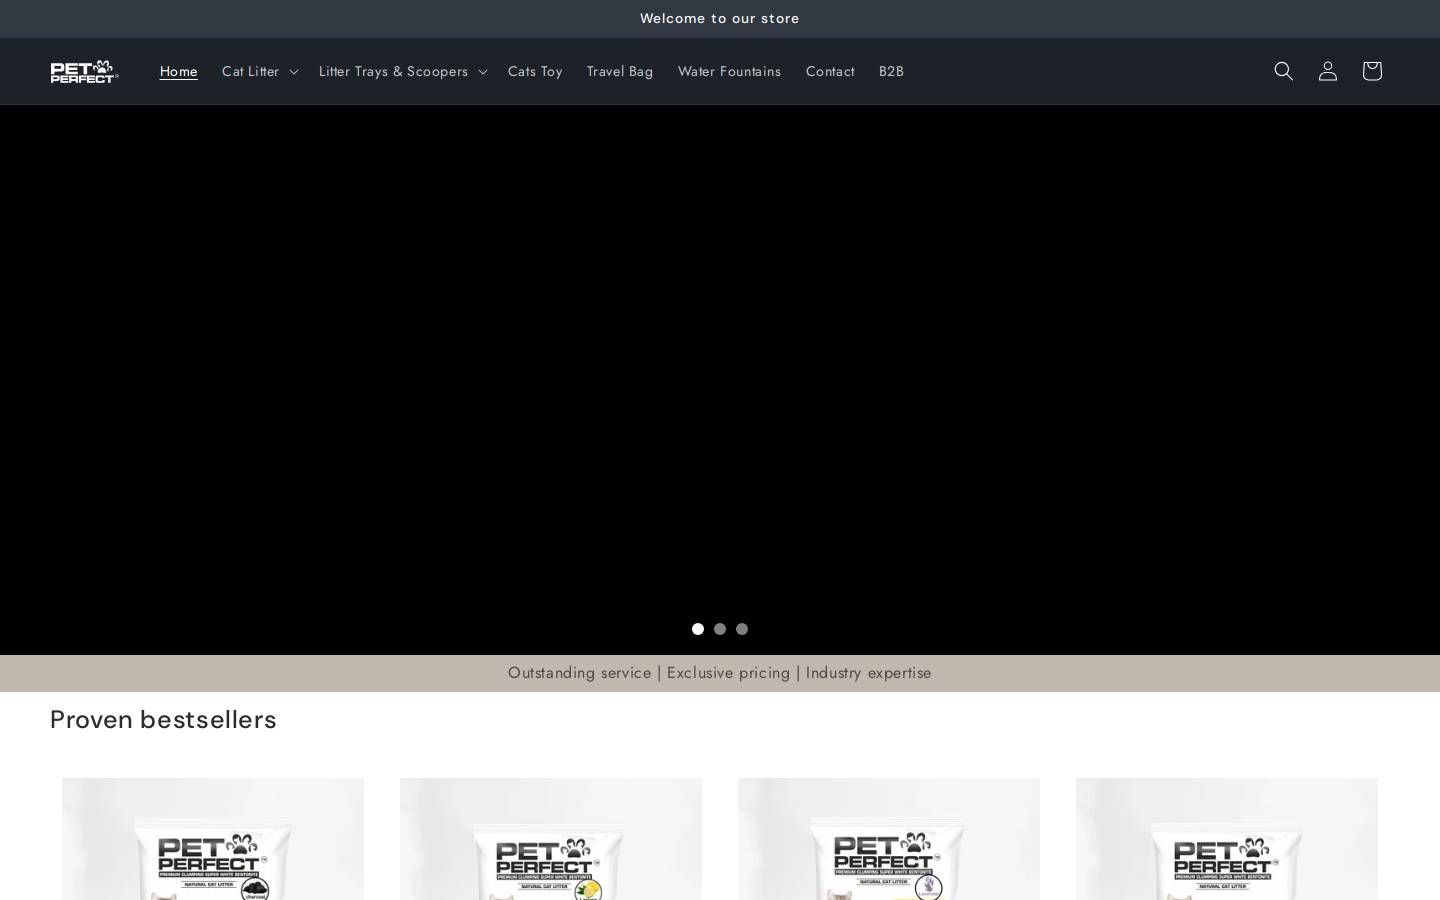Expand the Litter Trays & Scoopers dropdown

click(403, 71)
